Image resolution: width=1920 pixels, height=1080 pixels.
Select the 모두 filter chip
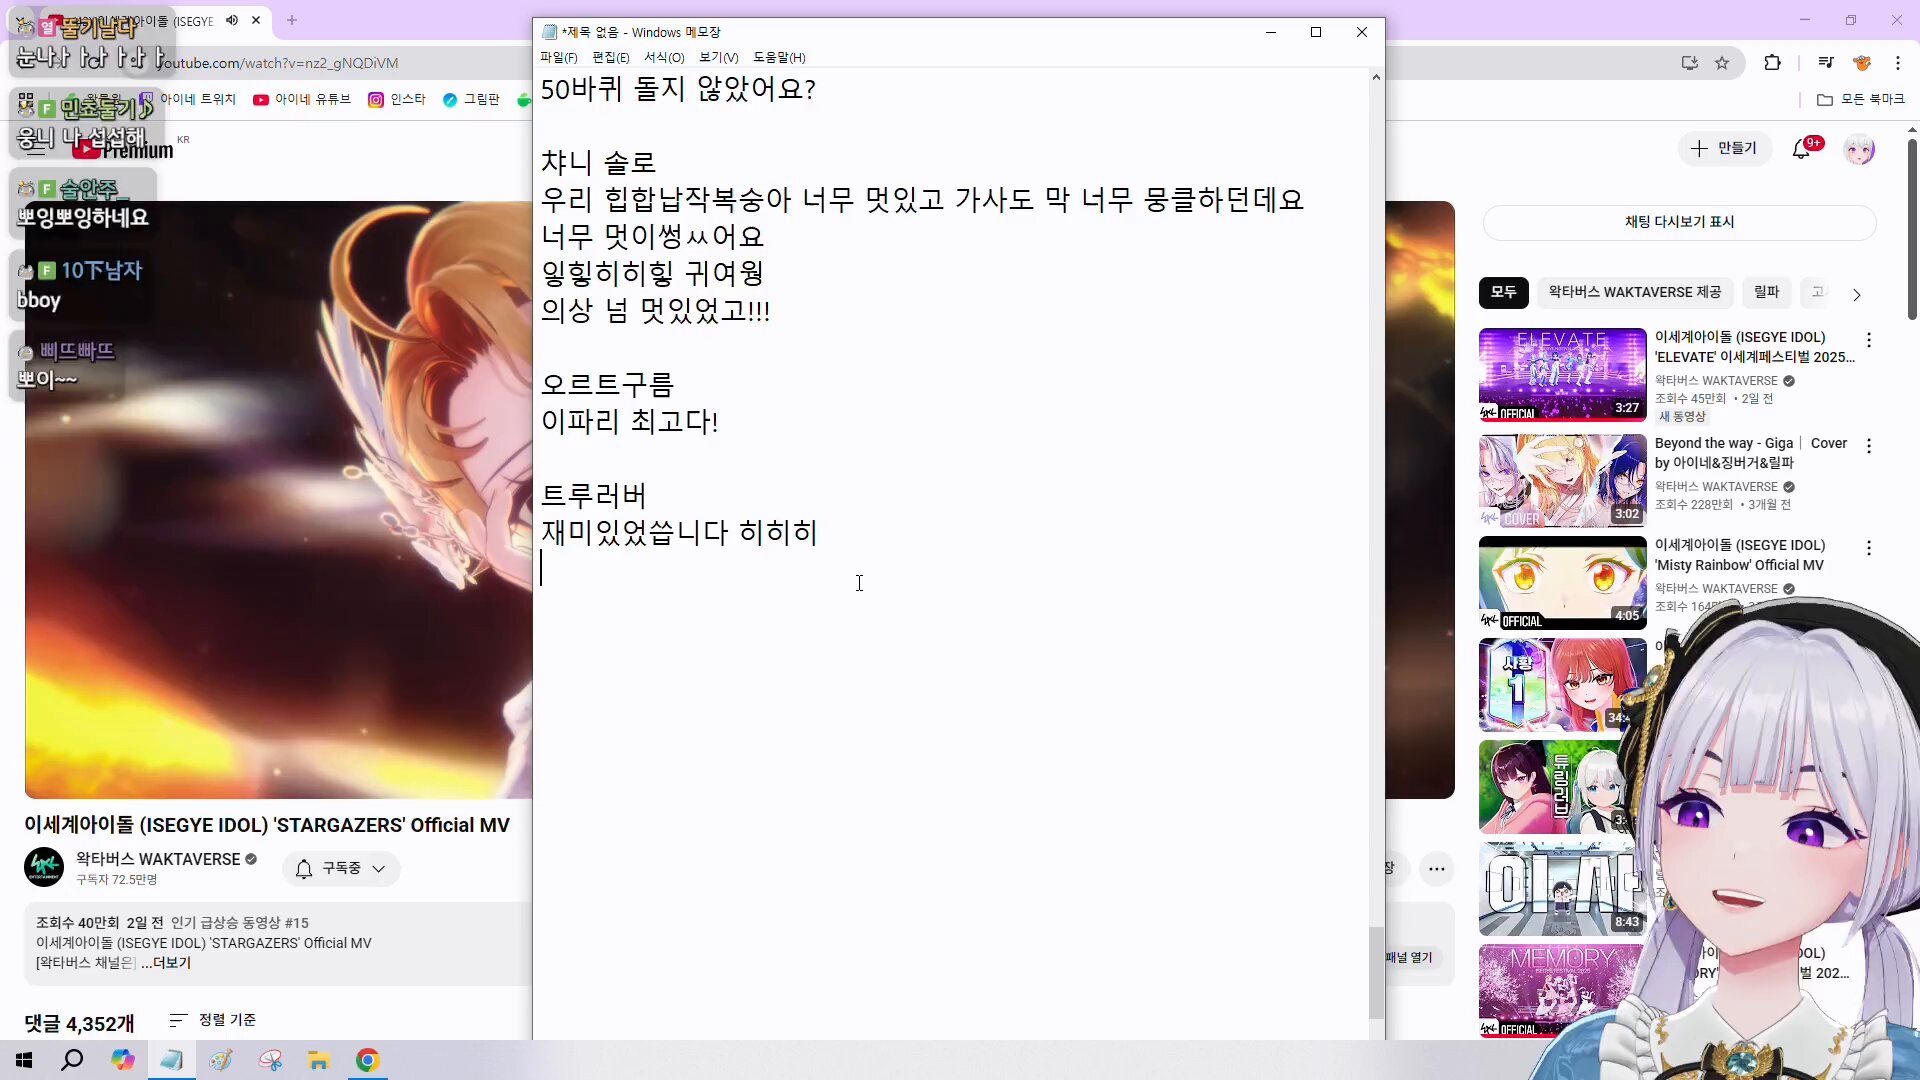pos(1503,292)
